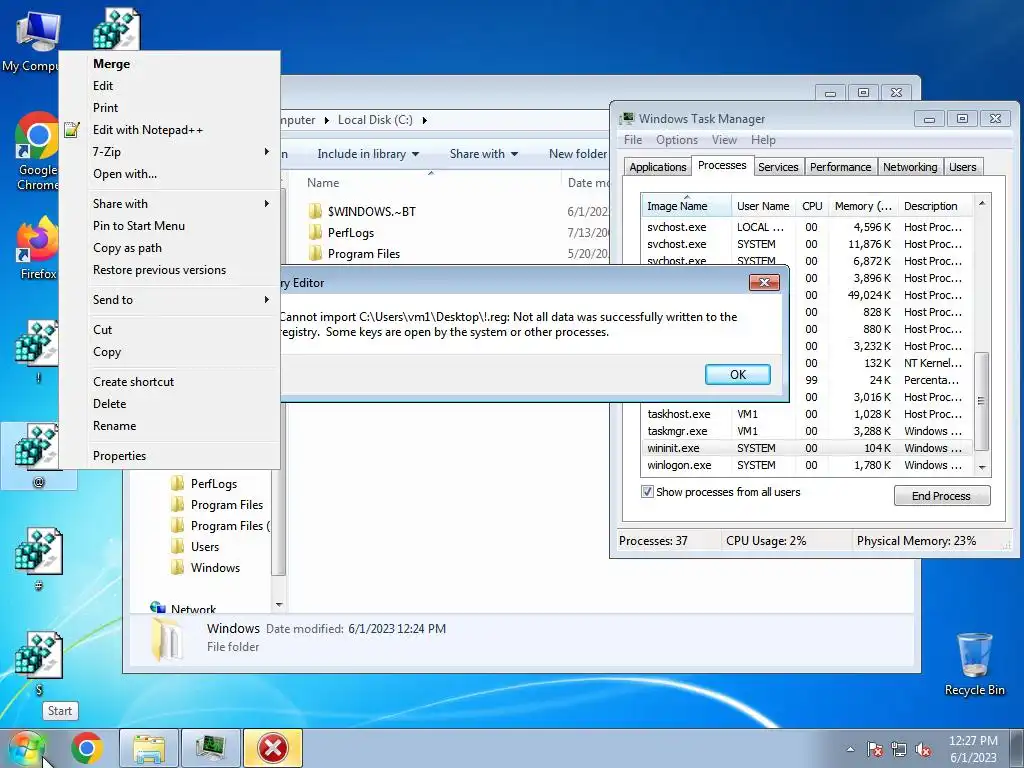This screenshot has width=1024, height=768.
Task: Click process list scrollbar thumb
Action: pos(981,401)
